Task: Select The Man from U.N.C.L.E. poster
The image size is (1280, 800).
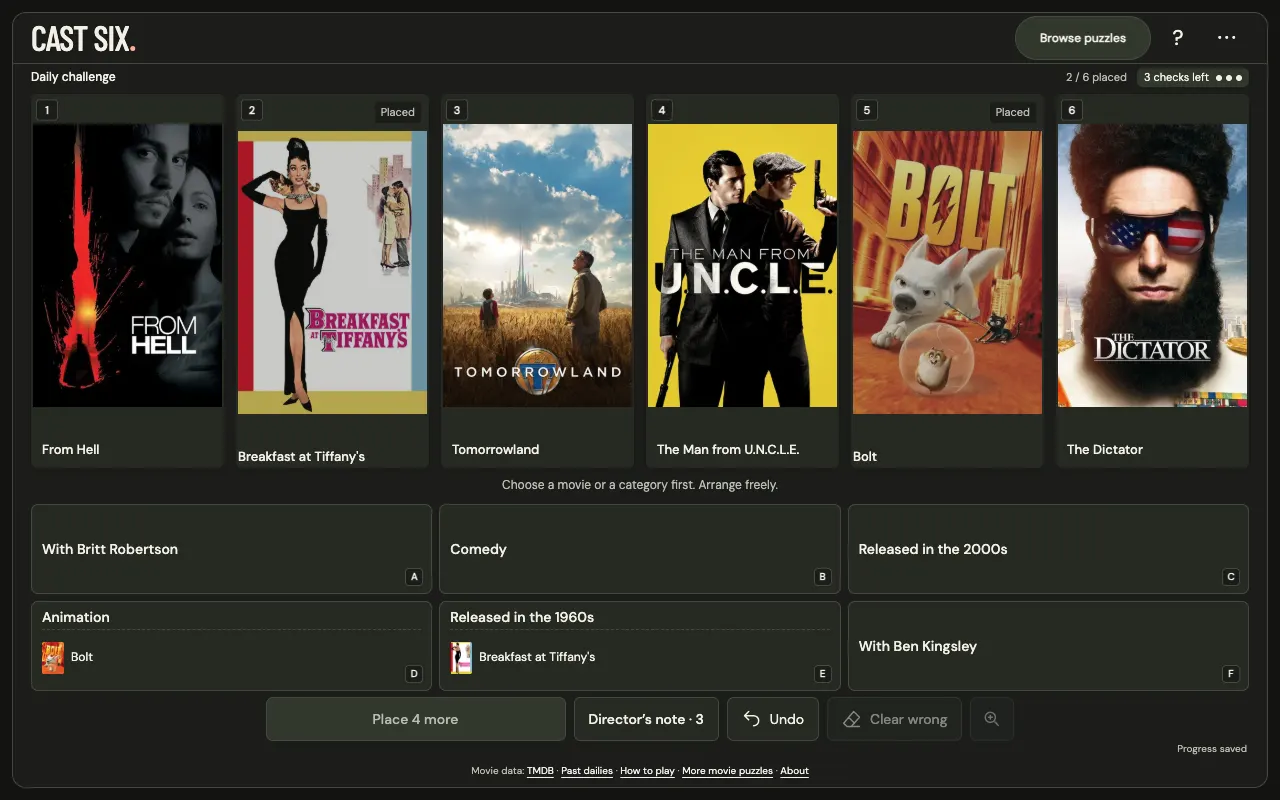Action: (742, 265)
